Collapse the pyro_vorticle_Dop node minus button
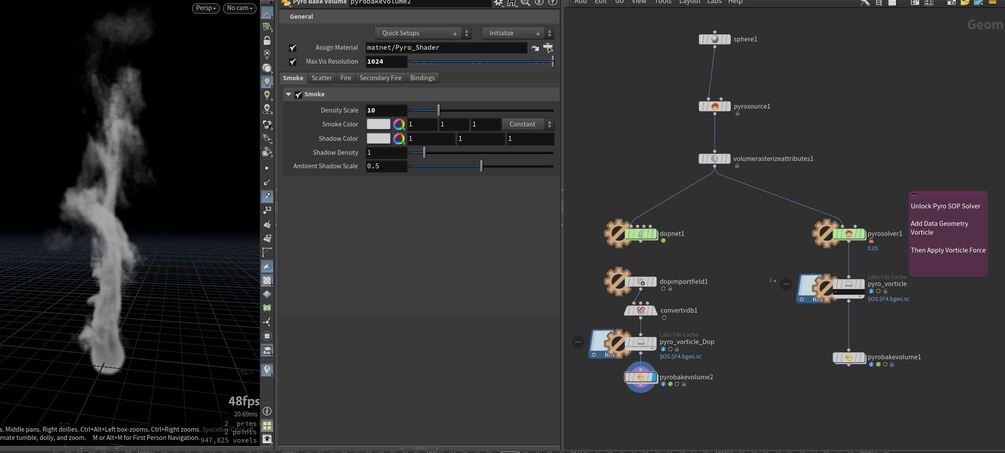 (578, 342)
